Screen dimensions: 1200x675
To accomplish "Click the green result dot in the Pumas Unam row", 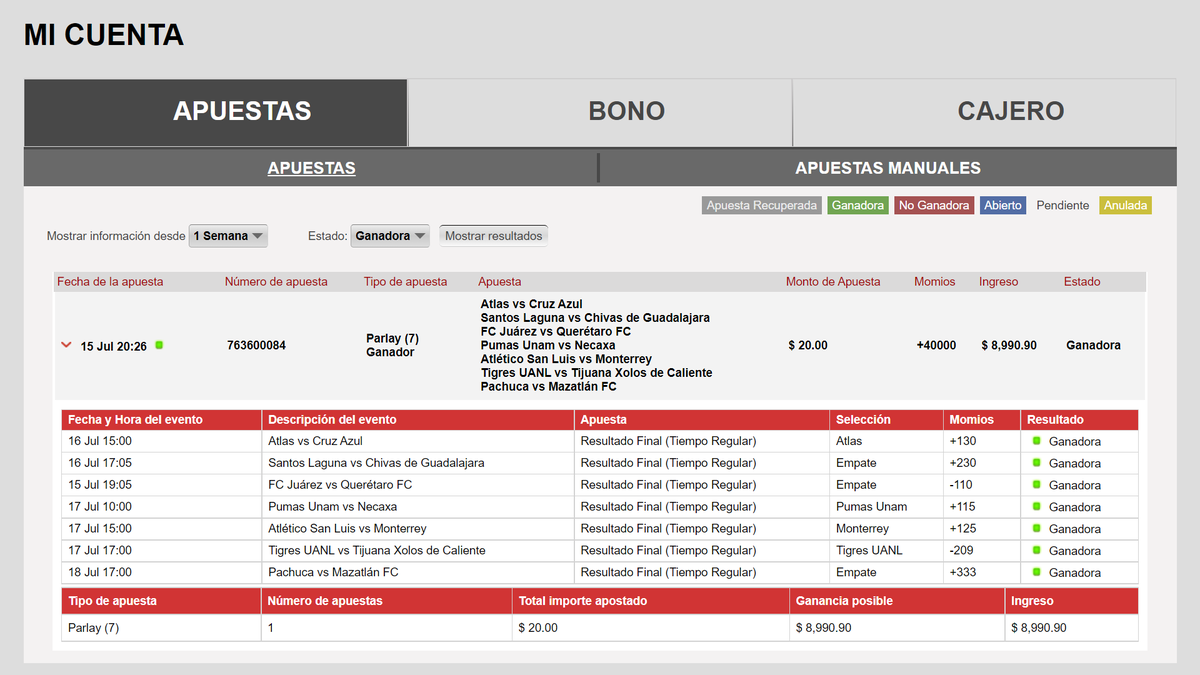I will (1037, 507).
